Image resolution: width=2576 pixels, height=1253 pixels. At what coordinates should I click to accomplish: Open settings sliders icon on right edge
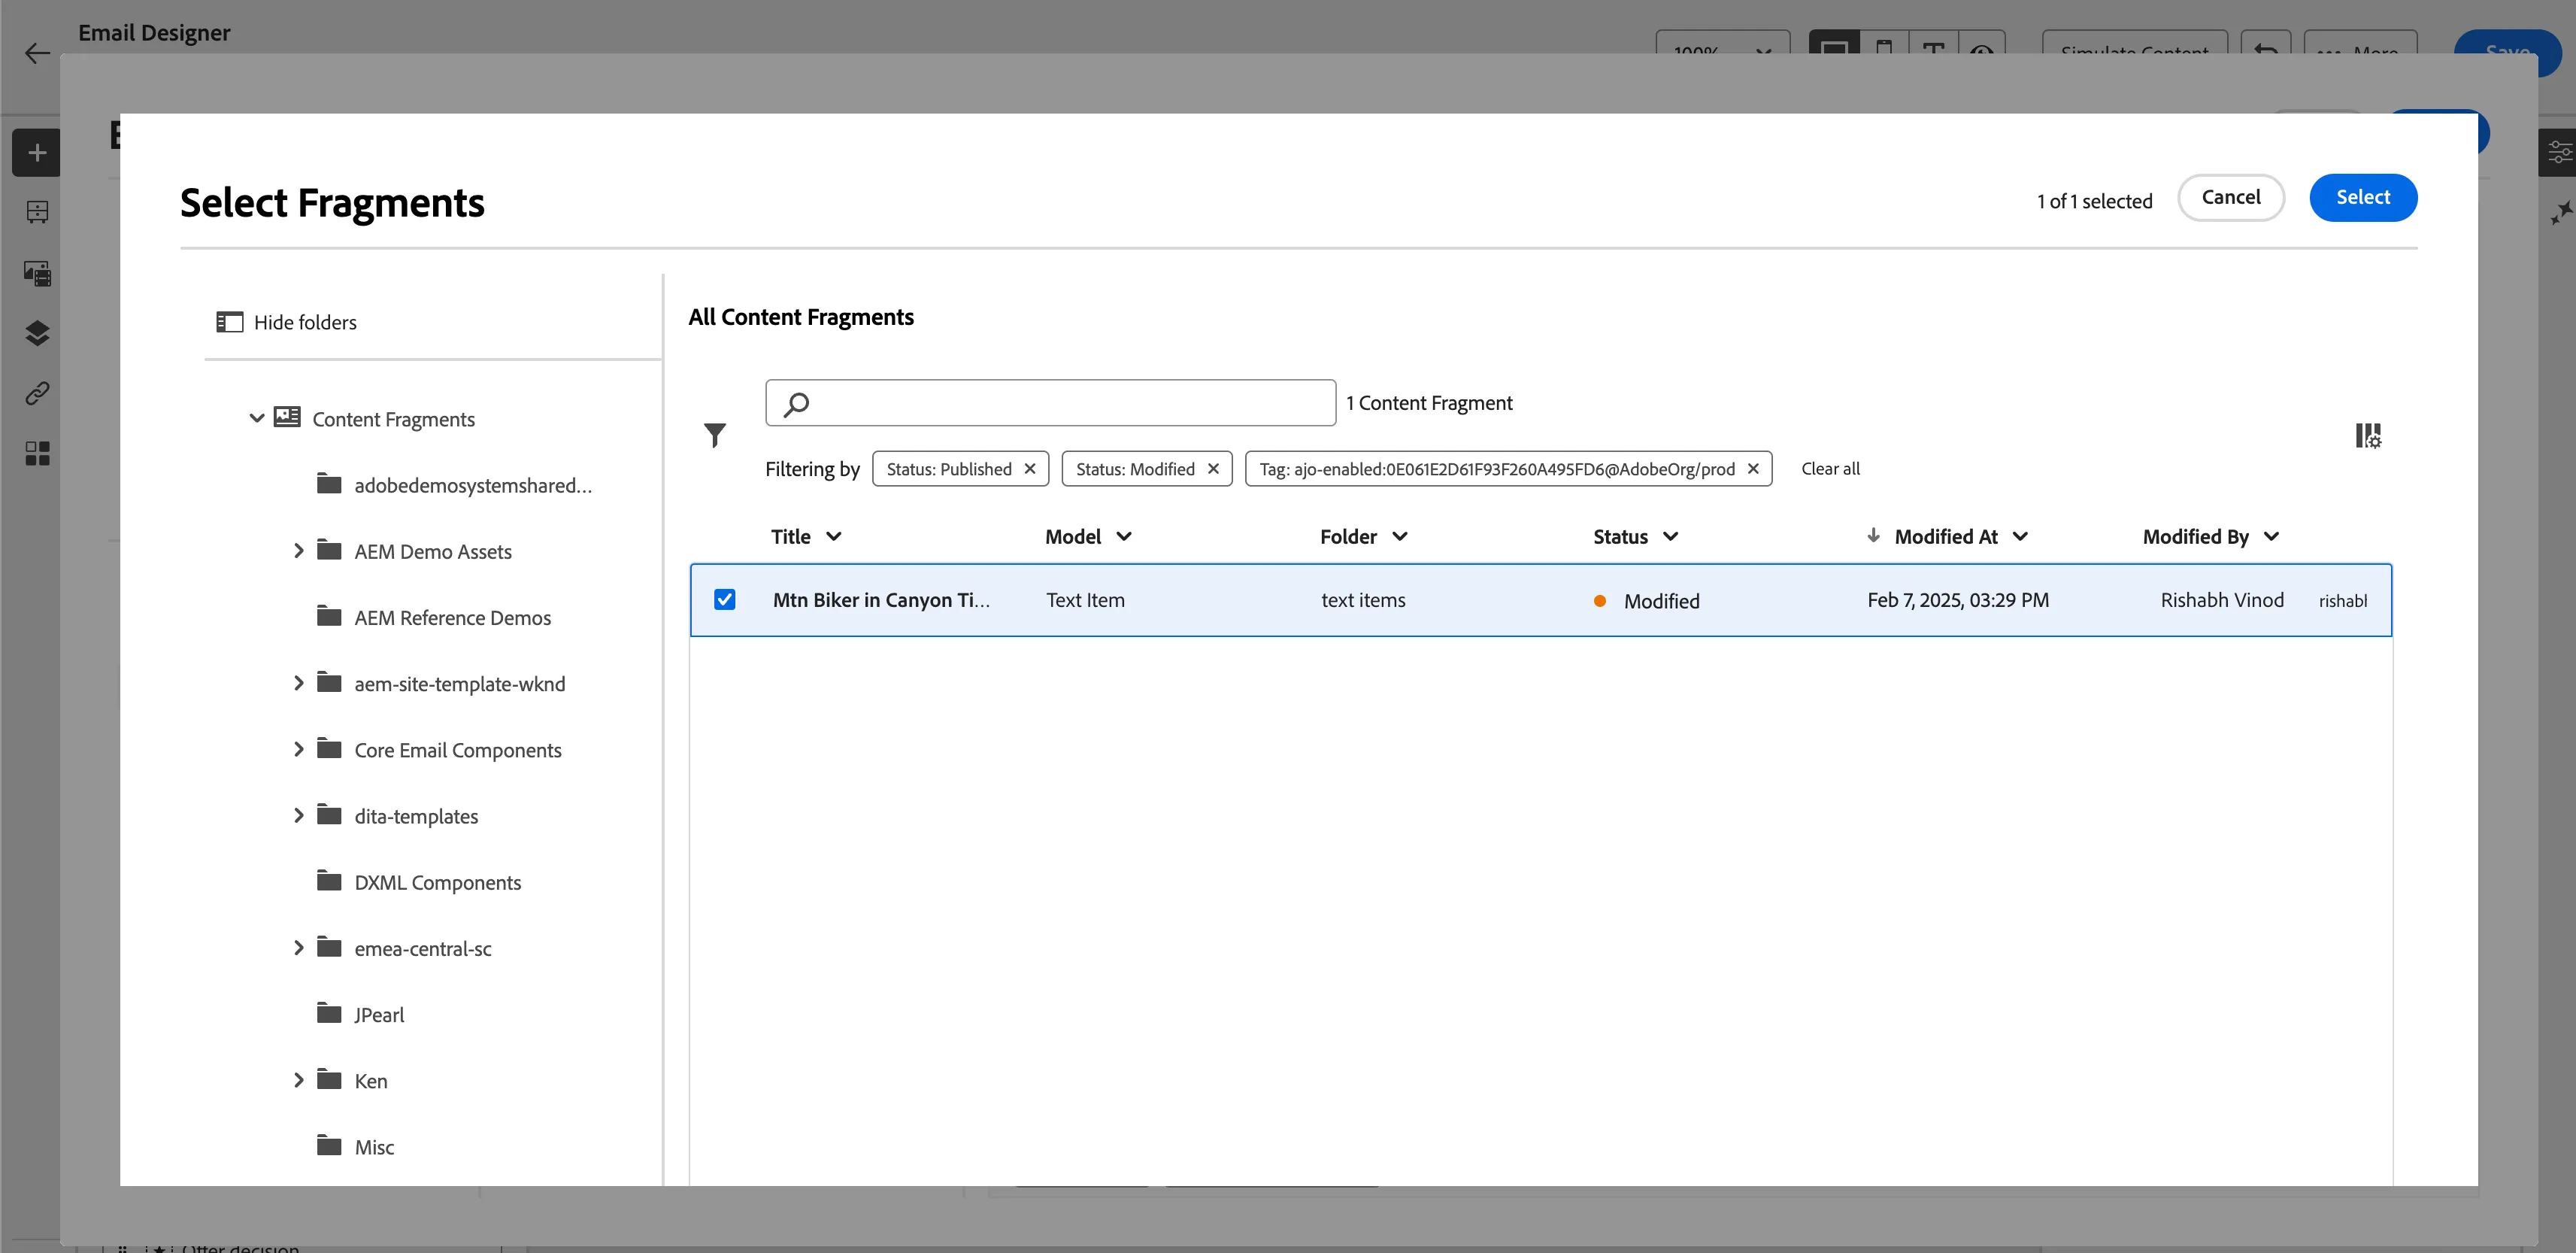pos(2560,152)
